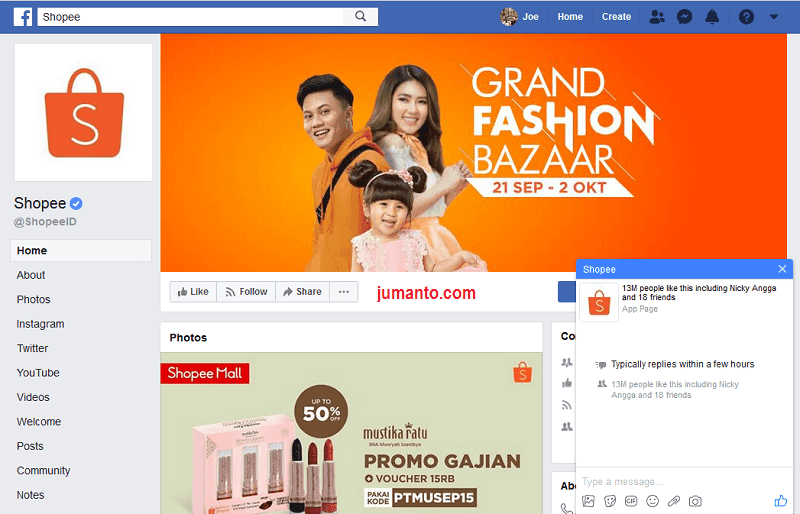This screenshot has width=800, height=514.
Task: Click Joe's profile picture in top bar
Action: pyautogui.click(x=509, y=17)
